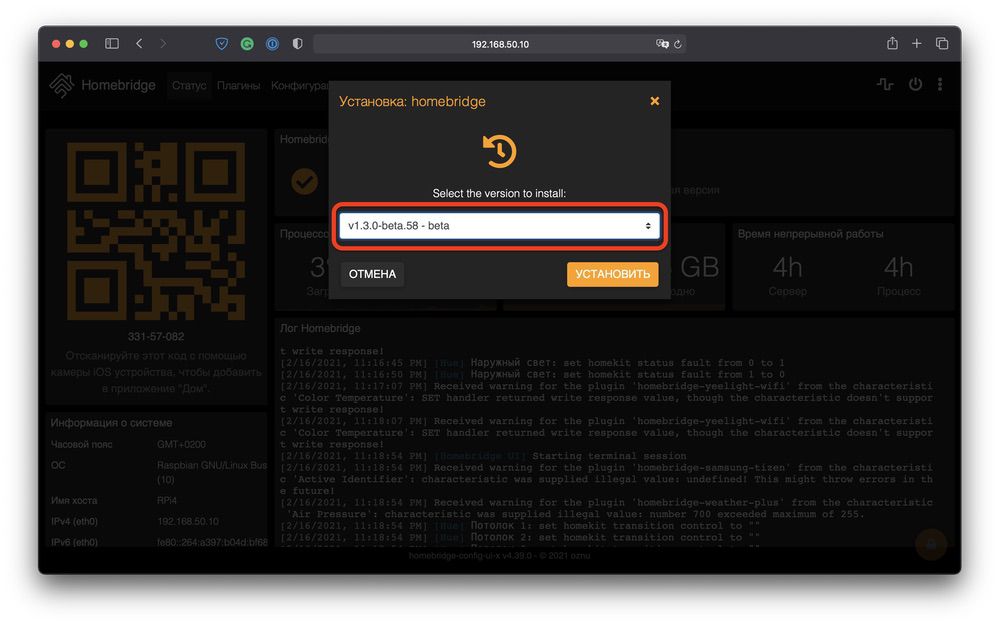This screenshot has height=625, width=1000.
Task: Reload the page with refresh icon
Action: click(x=678, y=44)
